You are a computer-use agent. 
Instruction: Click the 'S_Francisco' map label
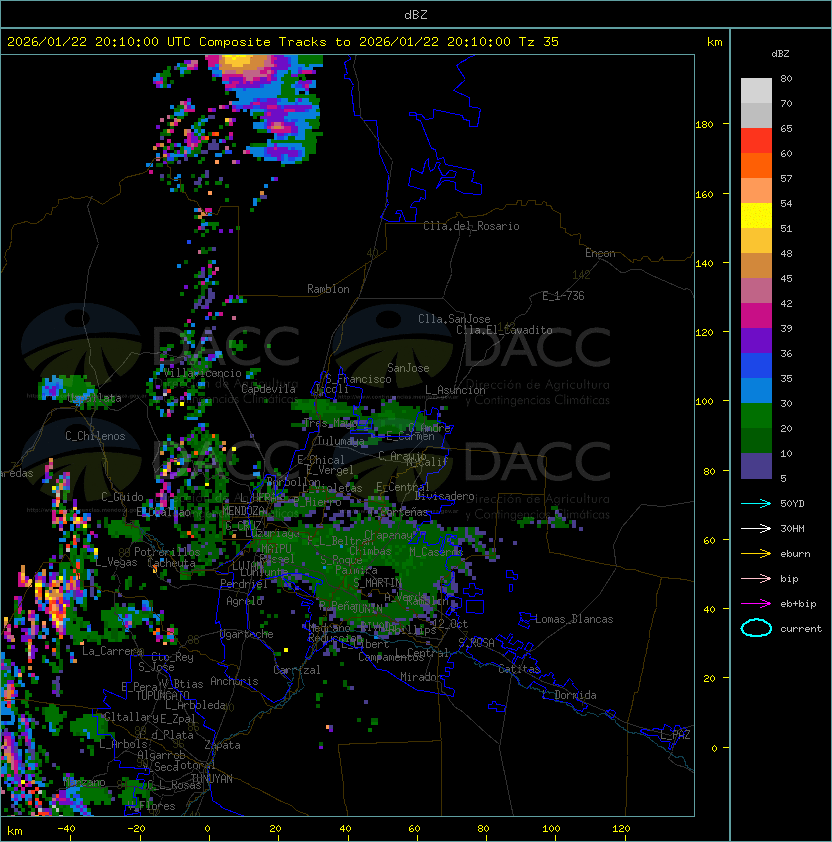pyautogui.click(x=358, y=379)
